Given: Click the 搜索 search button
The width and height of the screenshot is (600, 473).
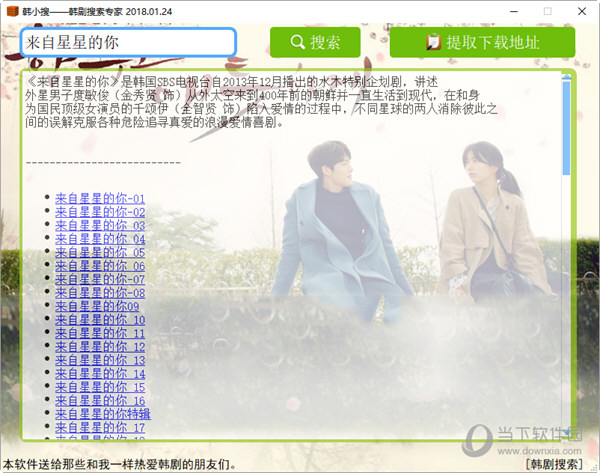Looking at the screenshot, I should point(315,42).
